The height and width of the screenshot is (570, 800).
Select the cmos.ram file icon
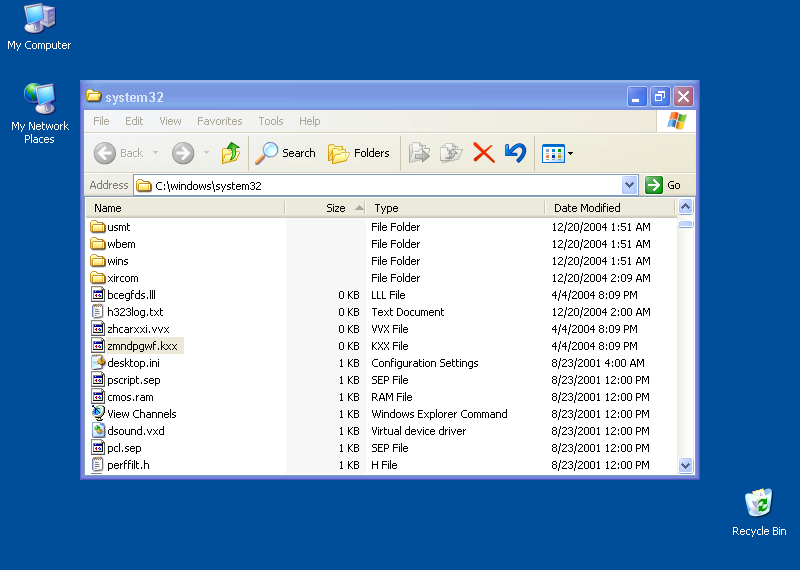97,396
